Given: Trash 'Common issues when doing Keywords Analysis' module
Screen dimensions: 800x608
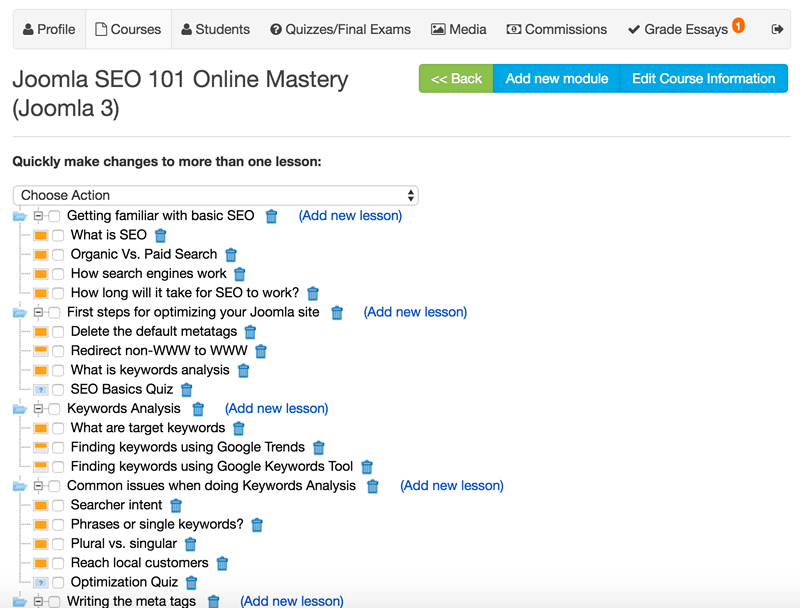Looking at the screenshot, I should tap(373, 486).
